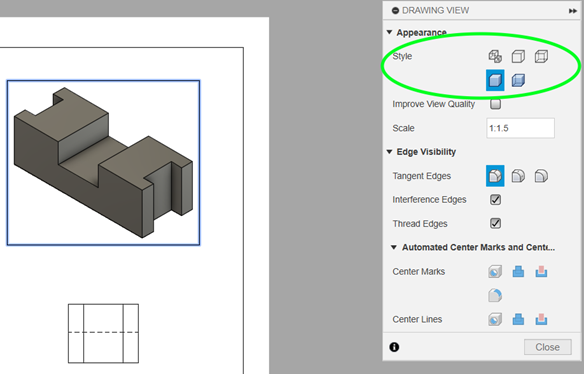Image resolution: width=584 pixels, height=374 pixels.
Task: Click the Close button
Action: (548, 347)
